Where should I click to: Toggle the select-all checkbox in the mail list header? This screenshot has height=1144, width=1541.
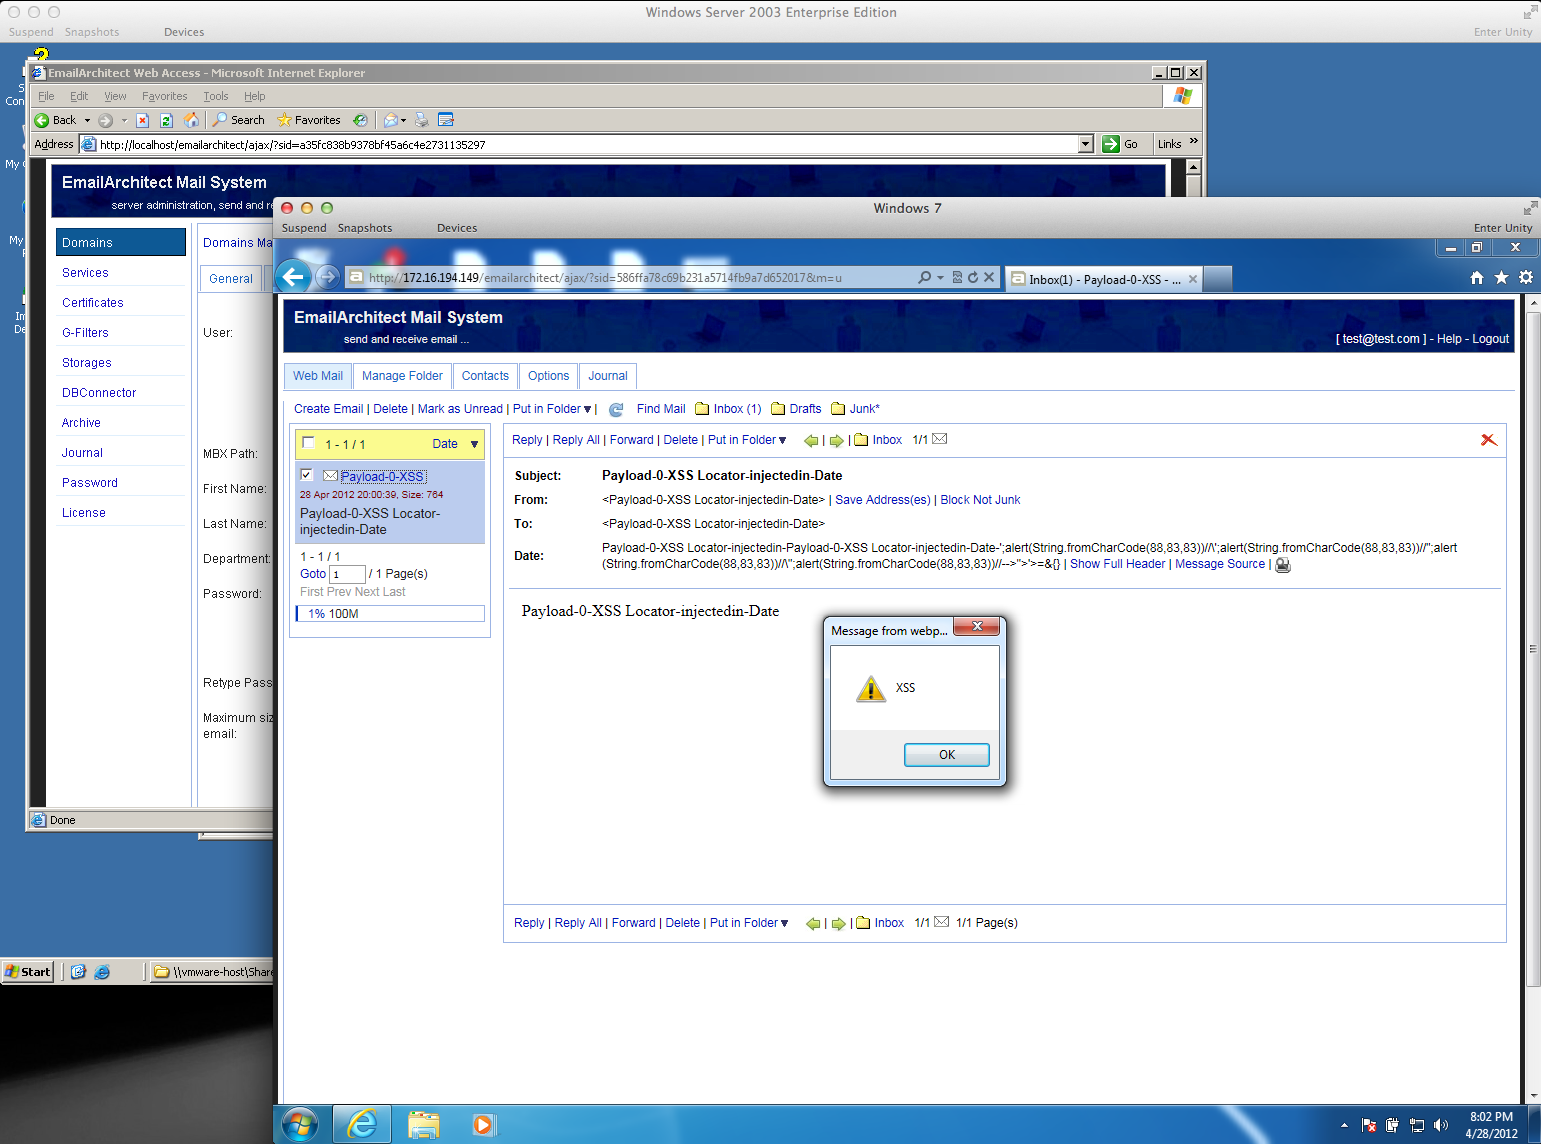308,443
